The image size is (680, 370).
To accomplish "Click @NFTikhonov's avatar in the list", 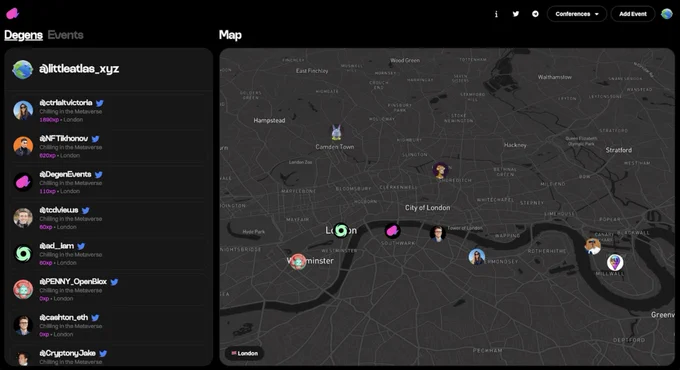I will pyautogui.click(x=23, y=146).
